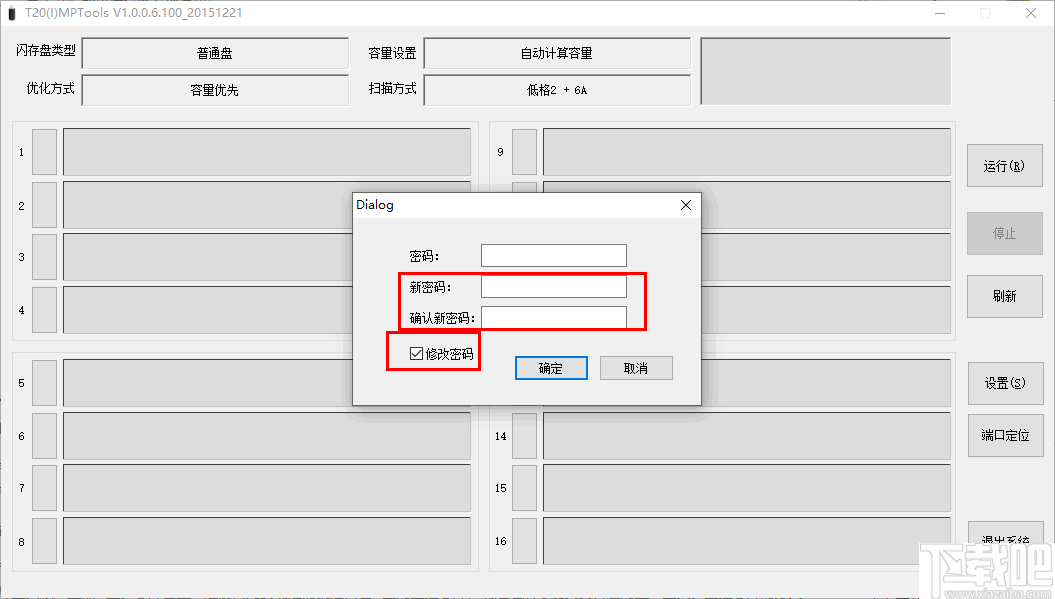Image resolution: width=1055 pixels, height=599 pixels.
Task: Click the small indicator box for port 5
Action: 44,383
